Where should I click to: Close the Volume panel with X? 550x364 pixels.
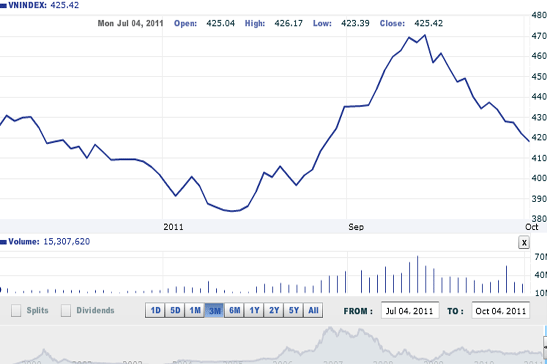pos(524,242)
